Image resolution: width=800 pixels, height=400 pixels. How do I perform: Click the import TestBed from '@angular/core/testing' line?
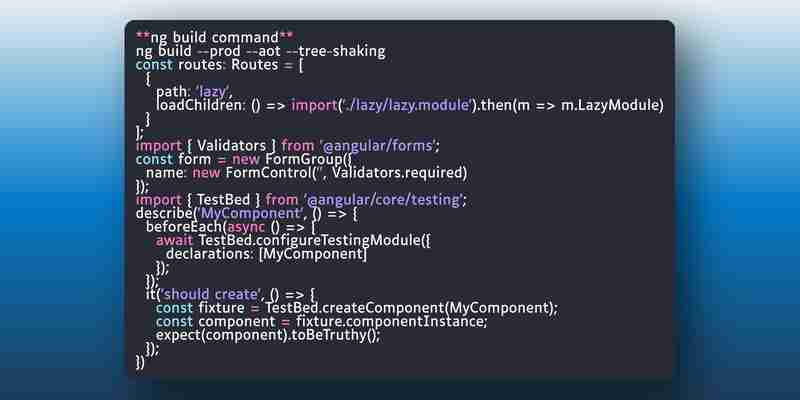click(301, 199)
